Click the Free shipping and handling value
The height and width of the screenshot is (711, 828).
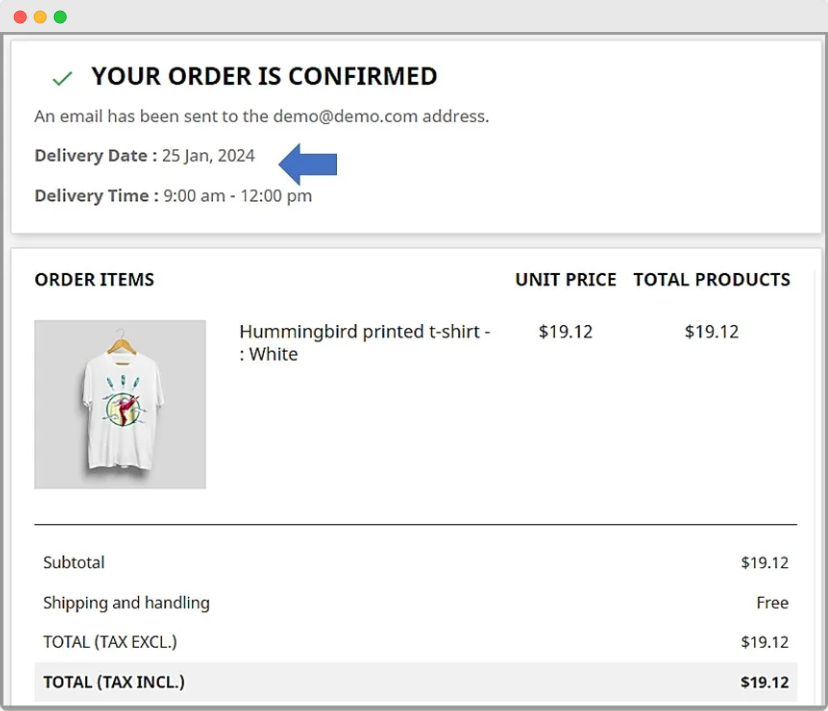click(772, 603)
